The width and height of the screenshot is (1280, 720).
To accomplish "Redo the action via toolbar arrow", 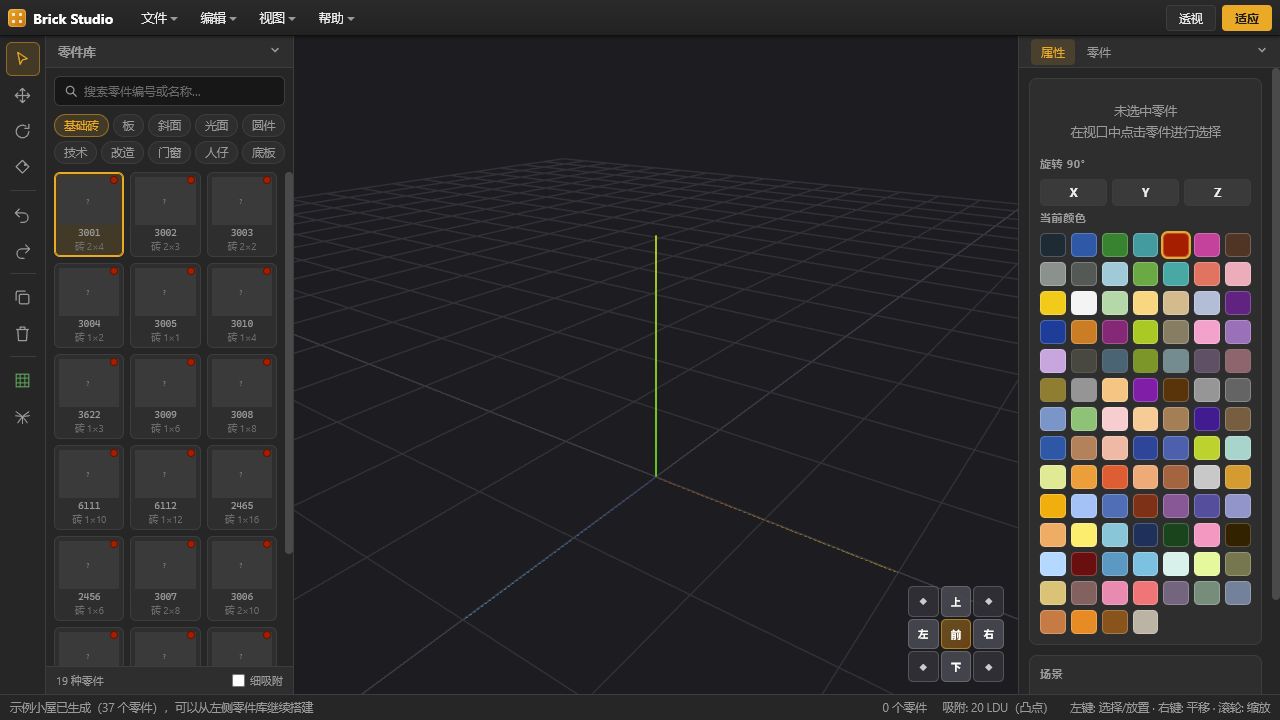I will click(x=23, y=252).
